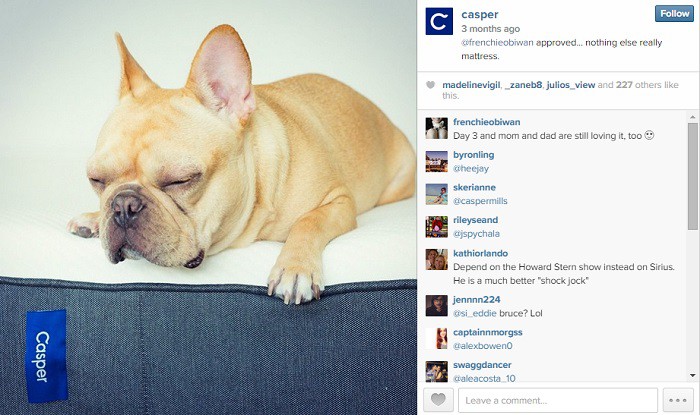Click the skerianne commenter name

474,187
